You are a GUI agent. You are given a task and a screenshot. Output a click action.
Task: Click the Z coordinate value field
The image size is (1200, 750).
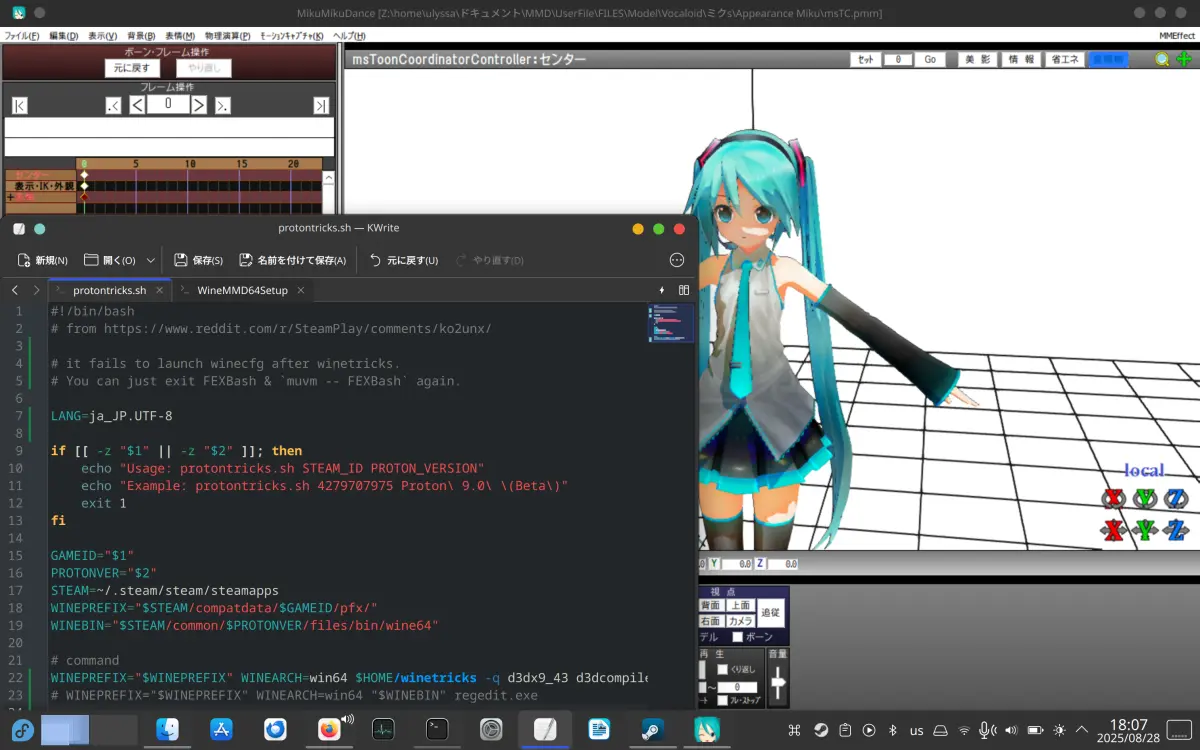coord(782,565)
